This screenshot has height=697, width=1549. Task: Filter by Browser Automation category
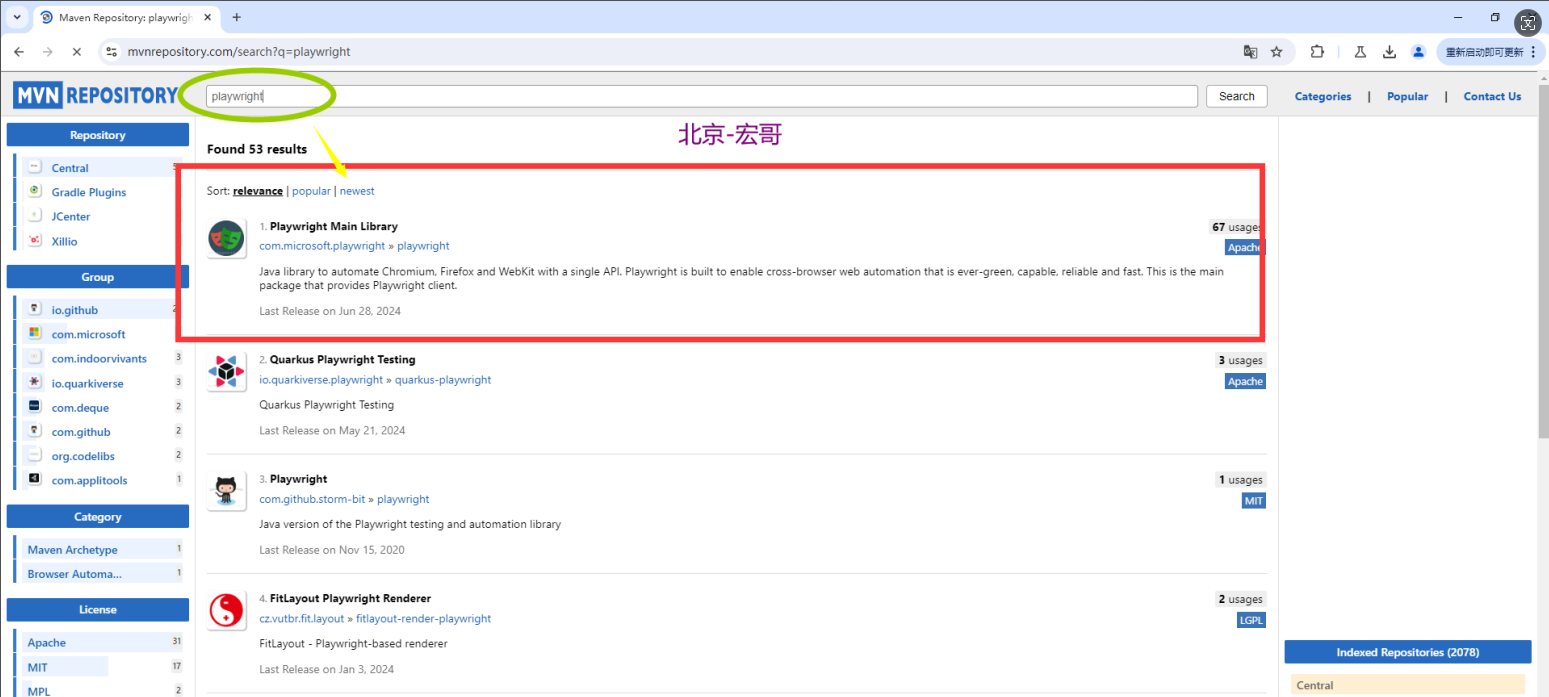click(x=74, y=573)
